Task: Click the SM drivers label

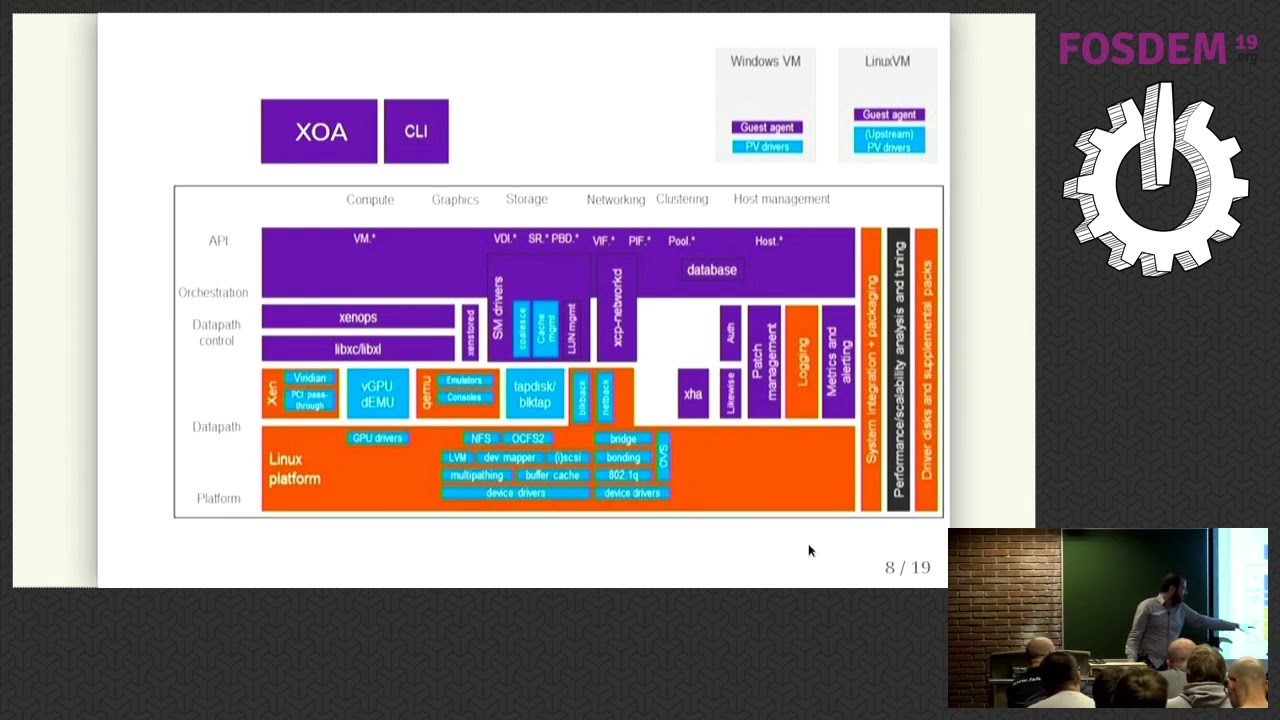Action: pos(498,306)
